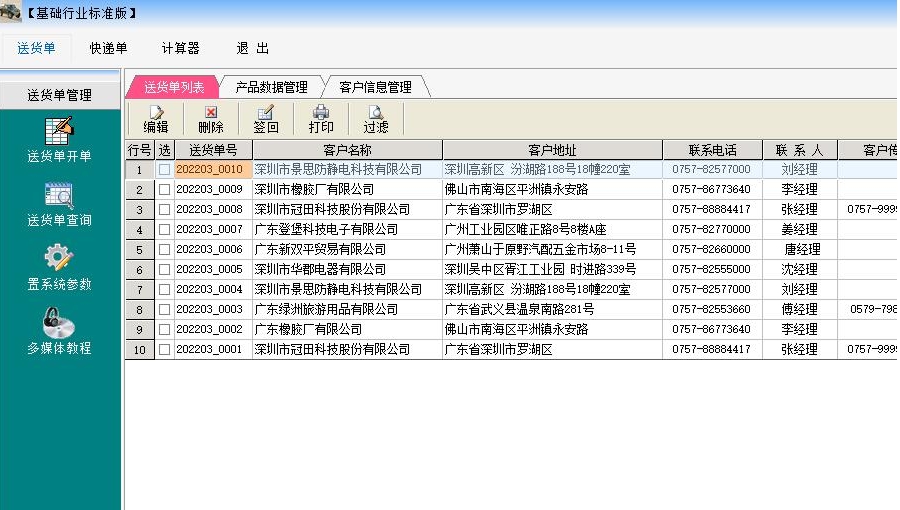Click address 广州工业园区唯正路8号8楼A座
Image resolution: width=900 pixels, height=510 pixels.
click(525, 229)
